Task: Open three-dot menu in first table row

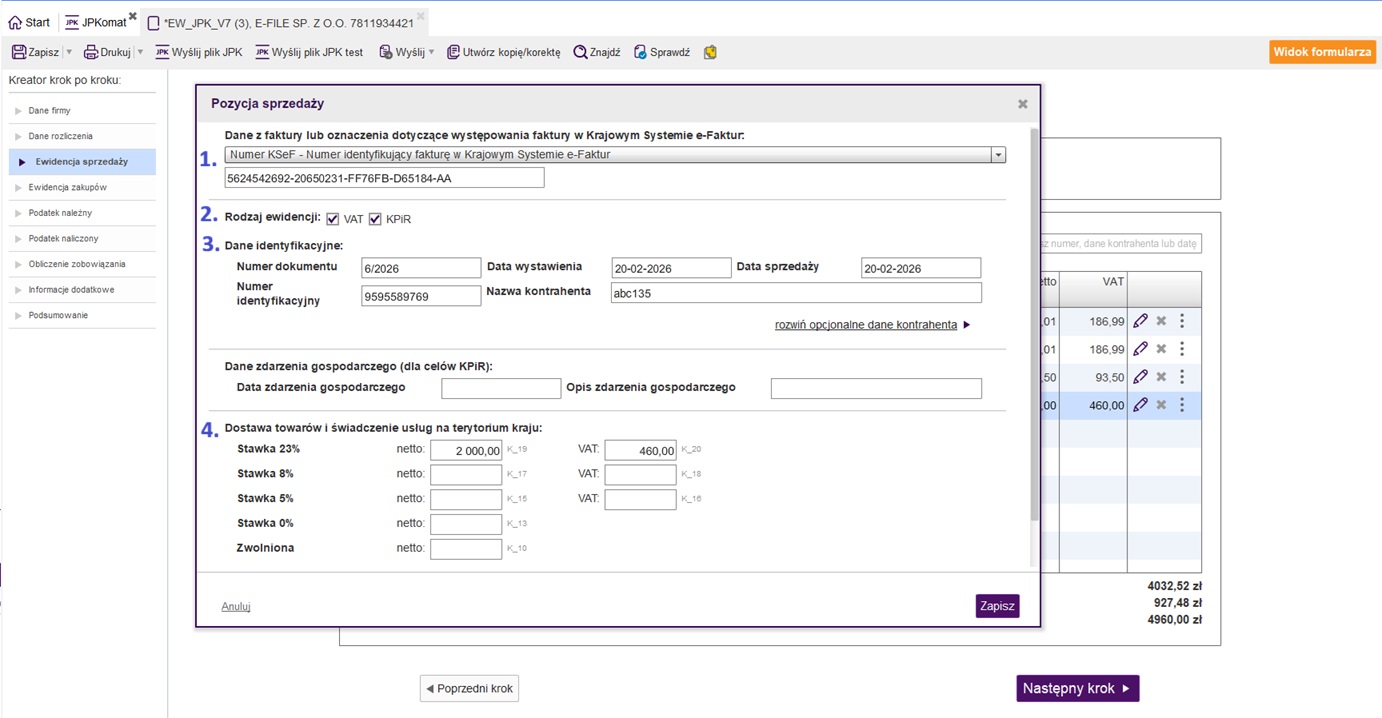Action: coord(1182,321)
